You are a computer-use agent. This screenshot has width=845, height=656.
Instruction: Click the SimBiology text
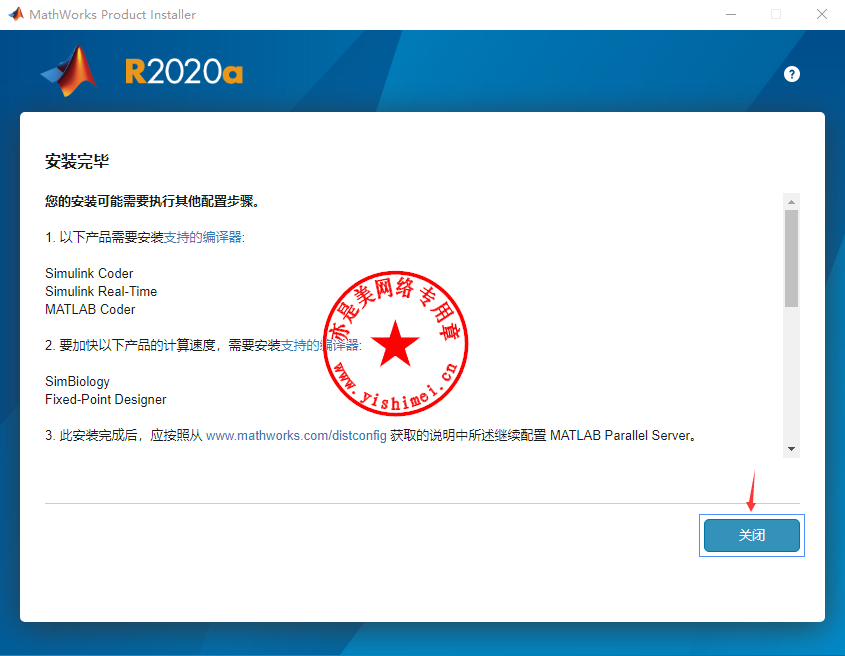(x=78, y=382)
